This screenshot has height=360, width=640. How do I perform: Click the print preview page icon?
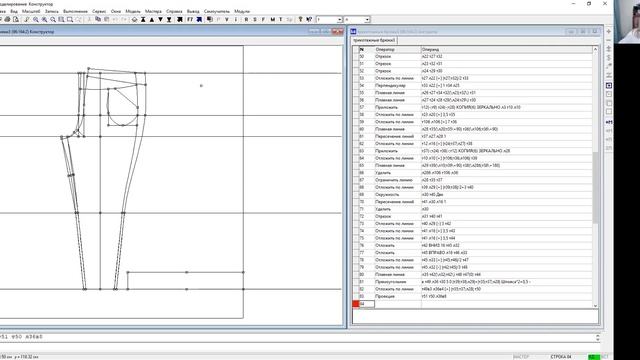16,19
